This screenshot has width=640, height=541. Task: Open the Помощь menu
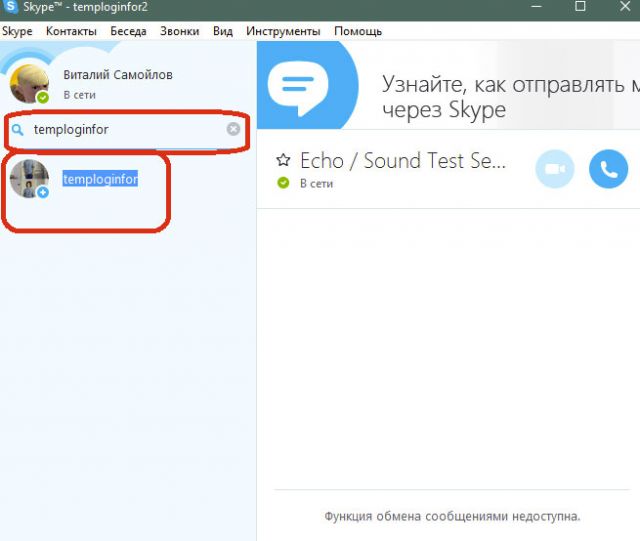point(358,31)
